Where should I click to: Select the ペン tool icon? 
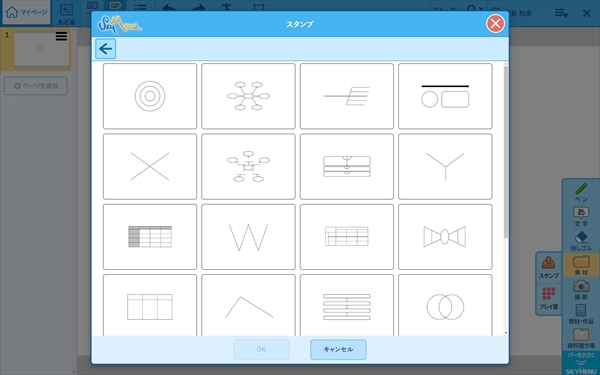pyautogui.click(x=581, y=192)
